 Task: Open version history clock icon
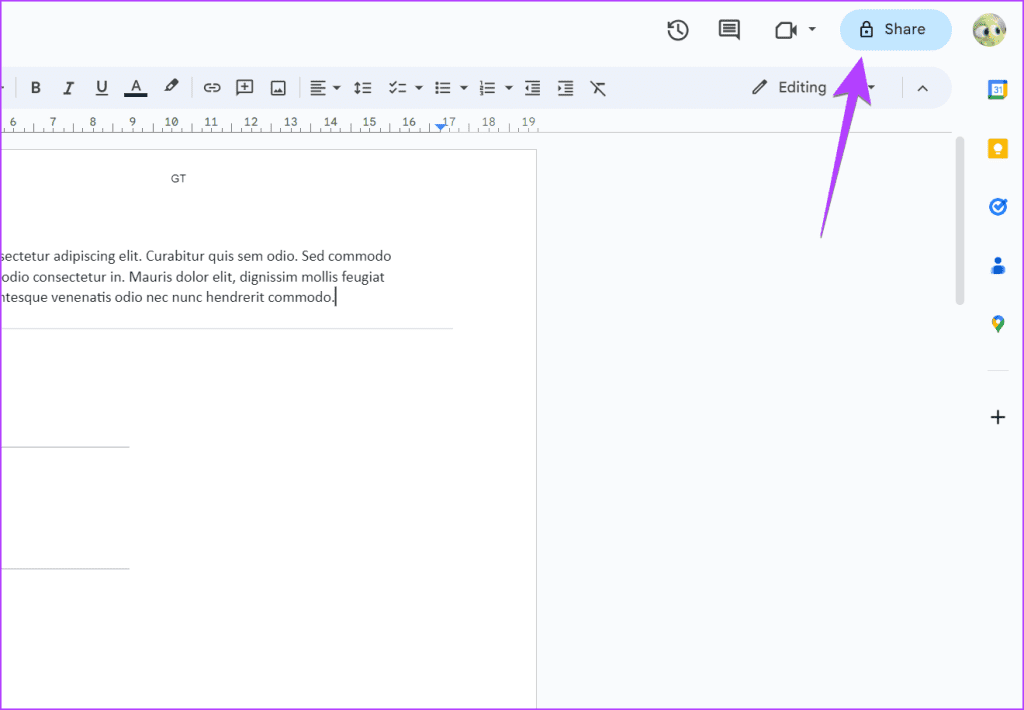pyautogui.click(x=678, y=30)
